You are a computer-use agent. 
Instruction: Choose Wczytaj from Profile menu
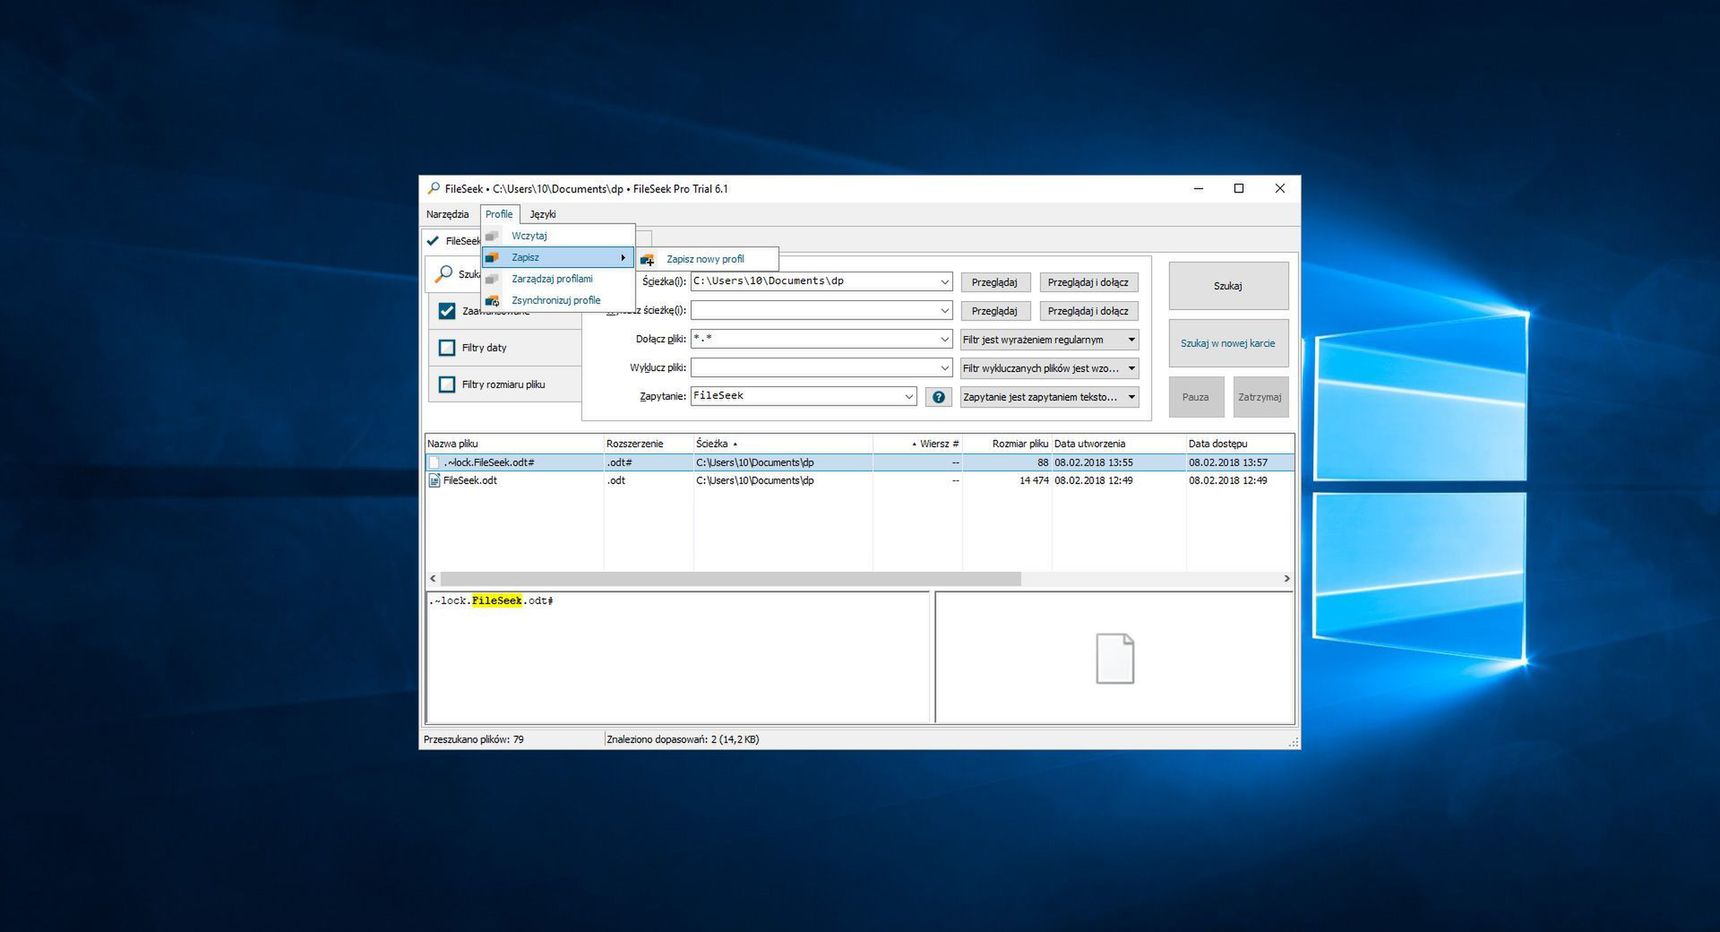click(558, 236)
